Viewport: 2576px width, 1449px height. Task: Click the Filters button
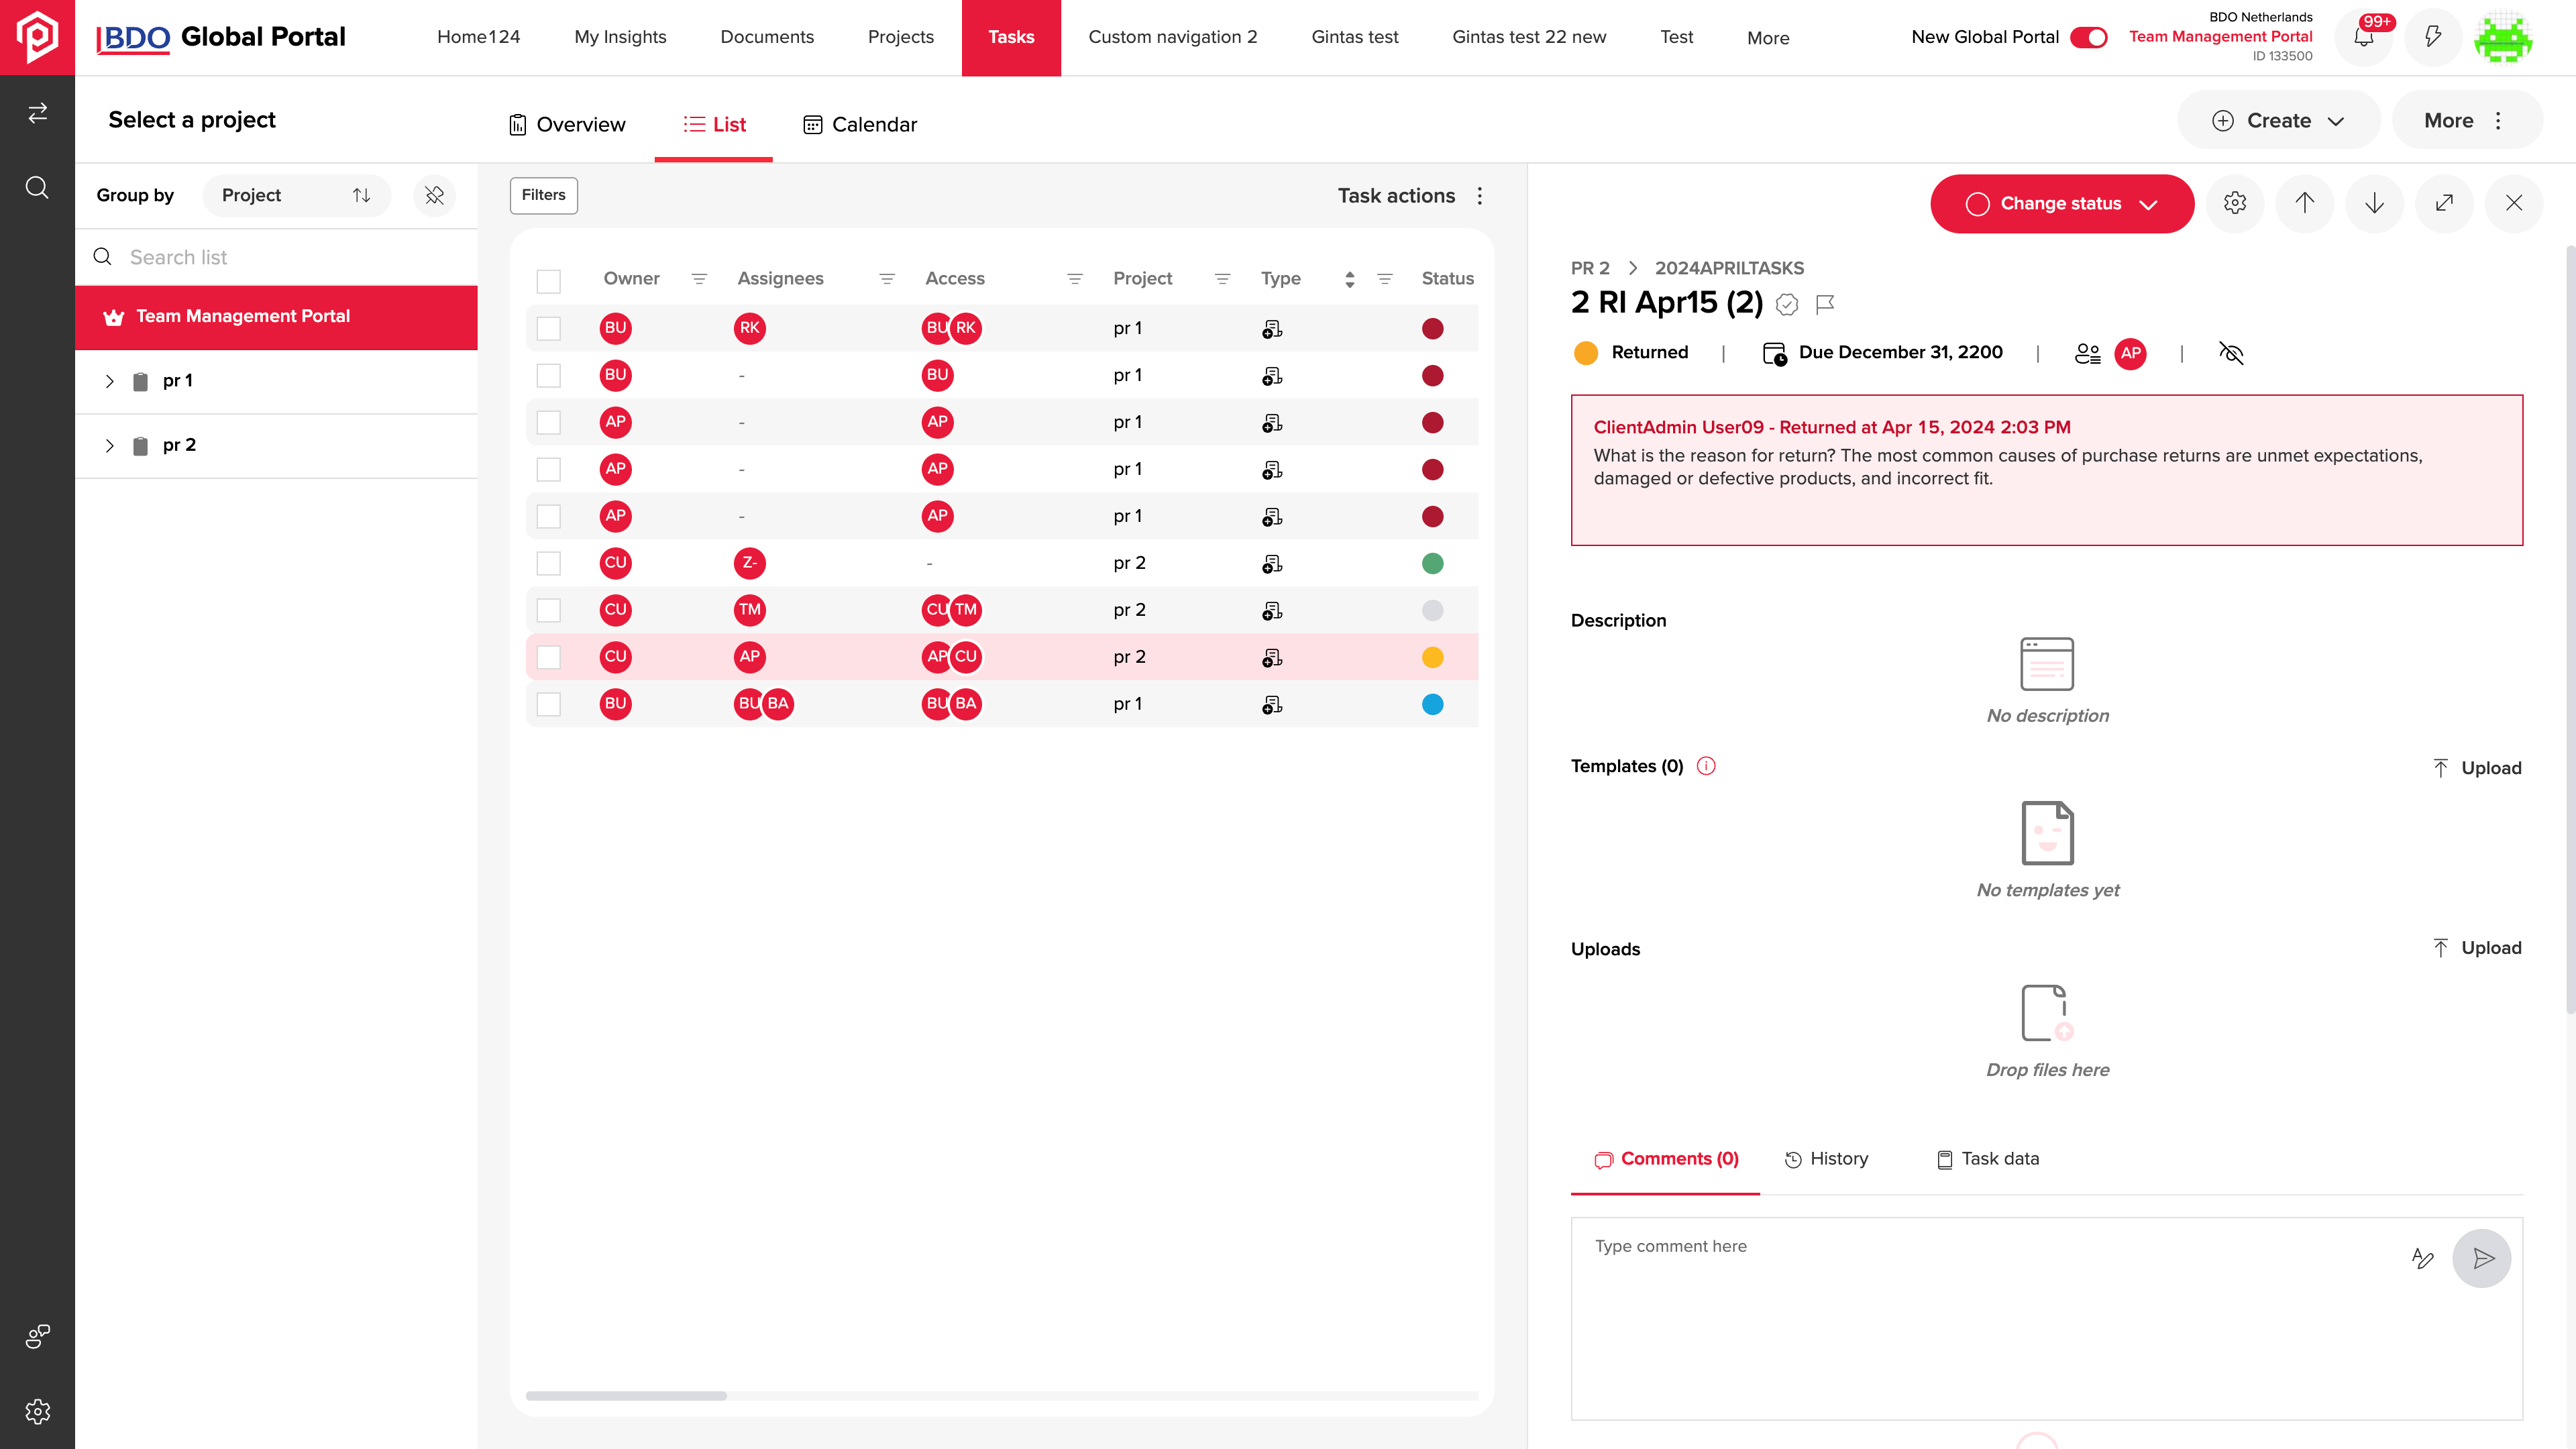pos(544,195)
